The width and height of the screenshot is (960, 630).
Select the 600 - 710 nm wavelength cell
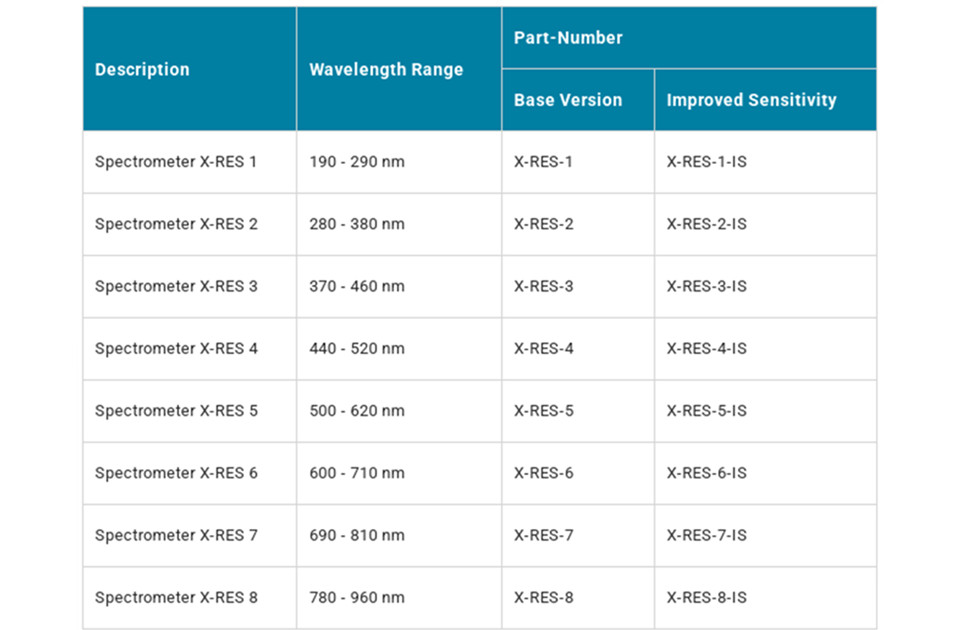pos(357,473)
